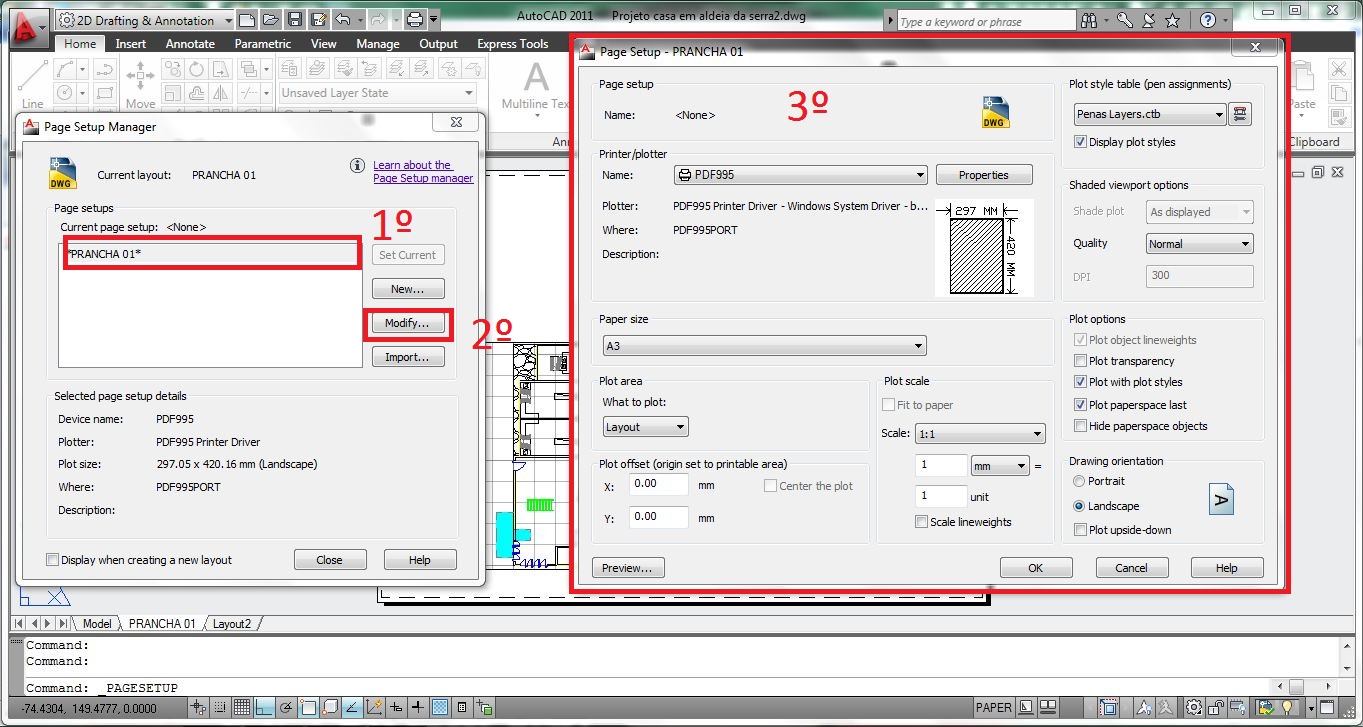Click the Save icon in Quick Access toolbar

(293, 19)
